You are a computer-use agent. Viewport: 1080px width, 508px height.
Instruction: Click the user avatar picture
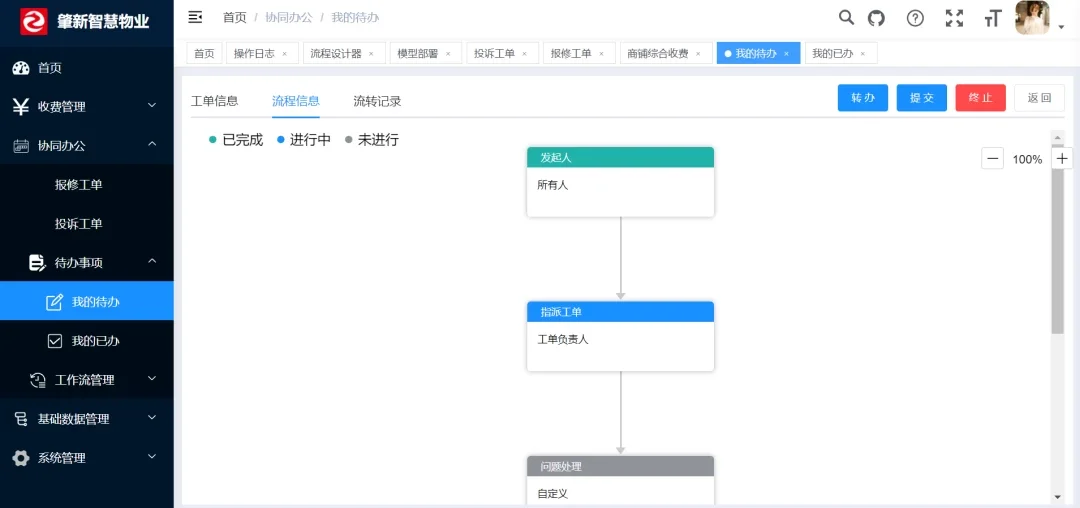(1032, 17)
